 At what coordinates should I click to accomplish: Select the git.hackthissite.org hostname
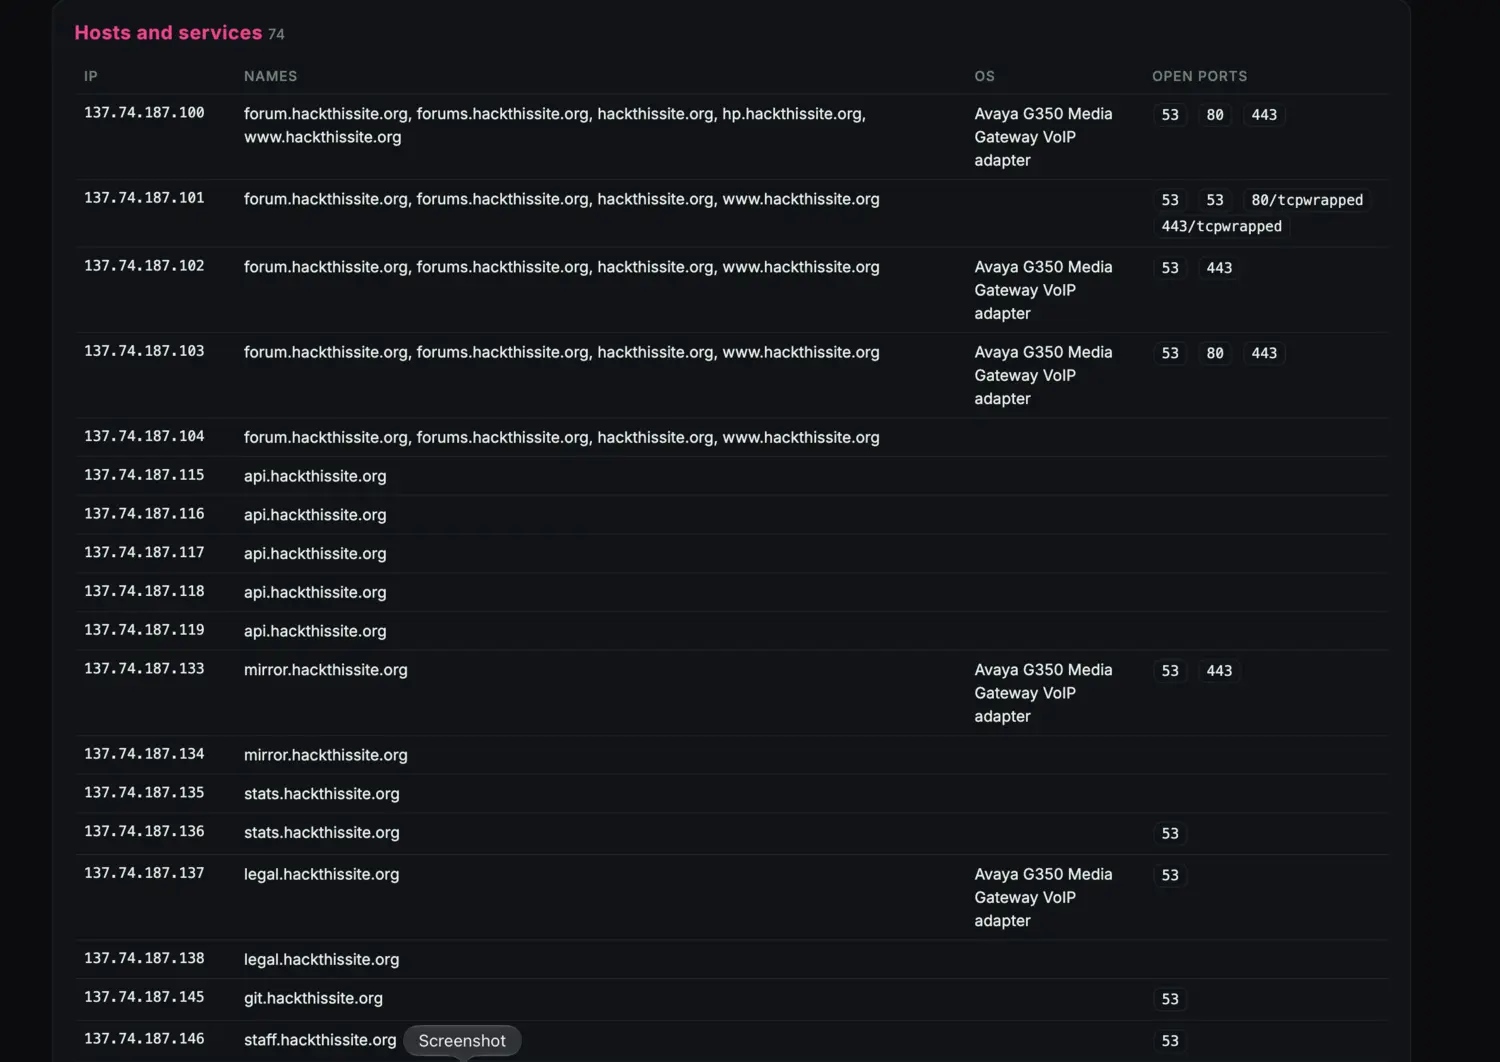(x=313, y=998)
